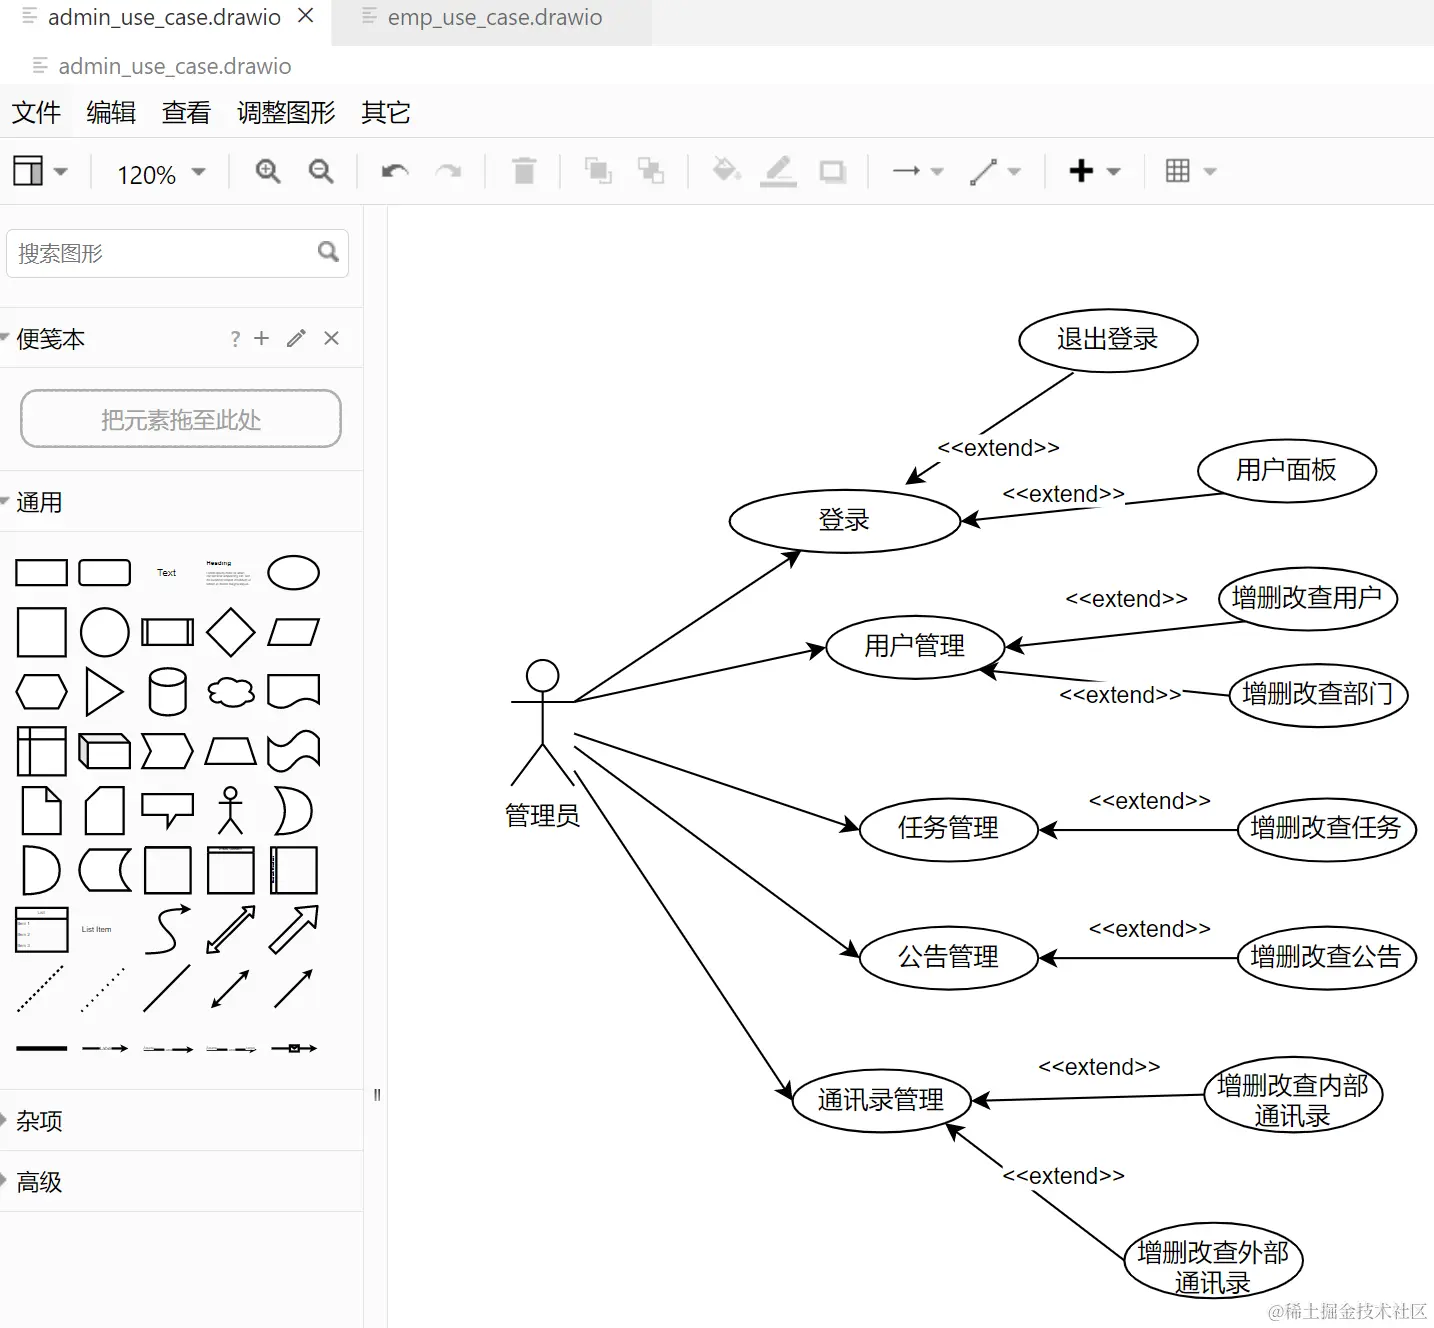The image size is (1434, 1328).
Task: Open the 查看 menu
Action: click(x=186, y=112)
